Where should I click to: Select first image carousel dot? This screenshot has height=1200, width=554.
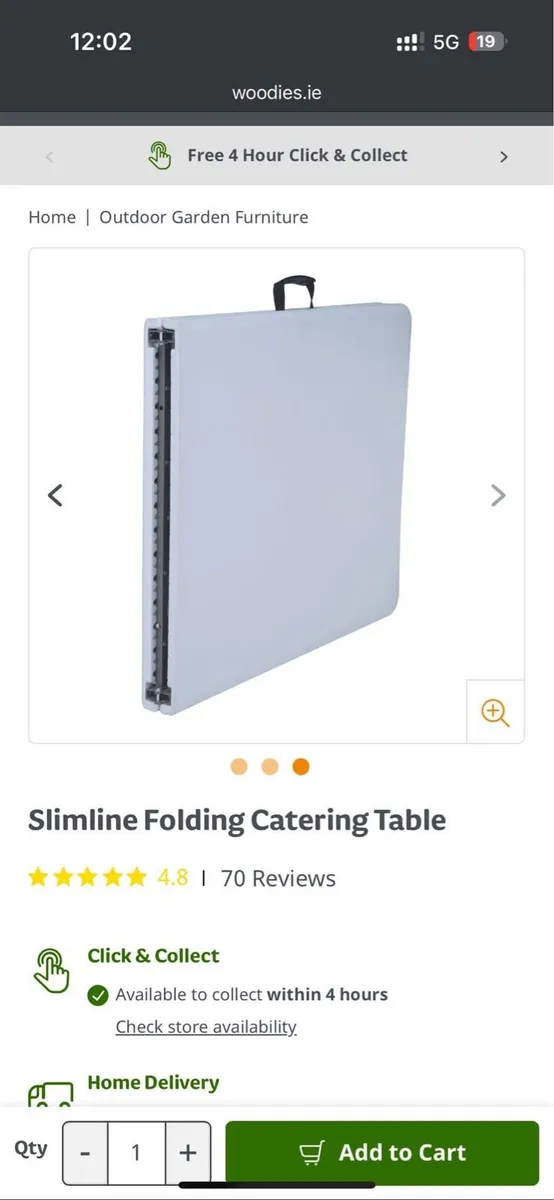point(239,767)
